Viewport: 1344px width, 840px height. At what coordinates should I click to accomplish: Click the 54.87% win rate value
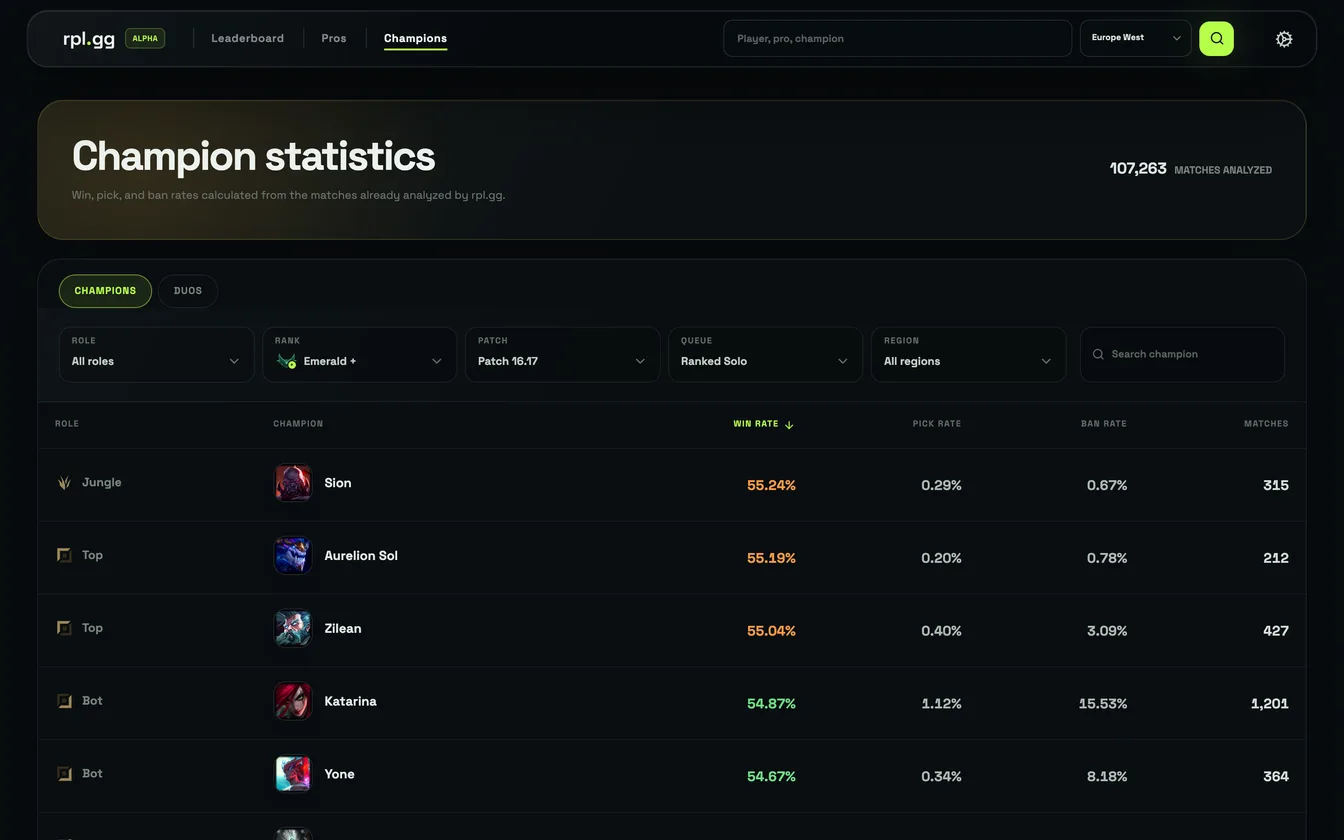(x=771, y=704)
